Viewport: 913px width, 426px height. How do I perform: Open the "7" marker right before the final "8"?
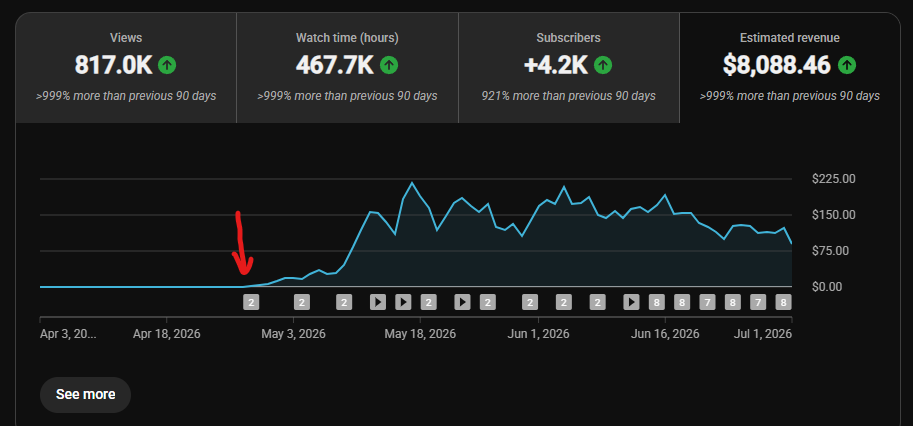point(758,302)
